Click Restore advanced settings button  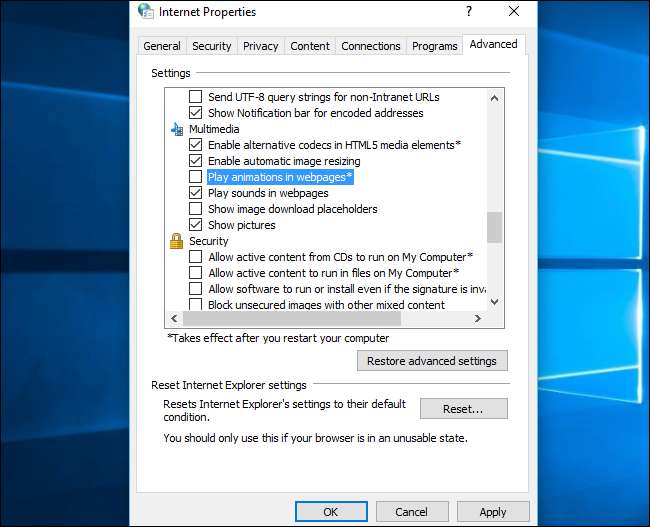coord(432,361)
